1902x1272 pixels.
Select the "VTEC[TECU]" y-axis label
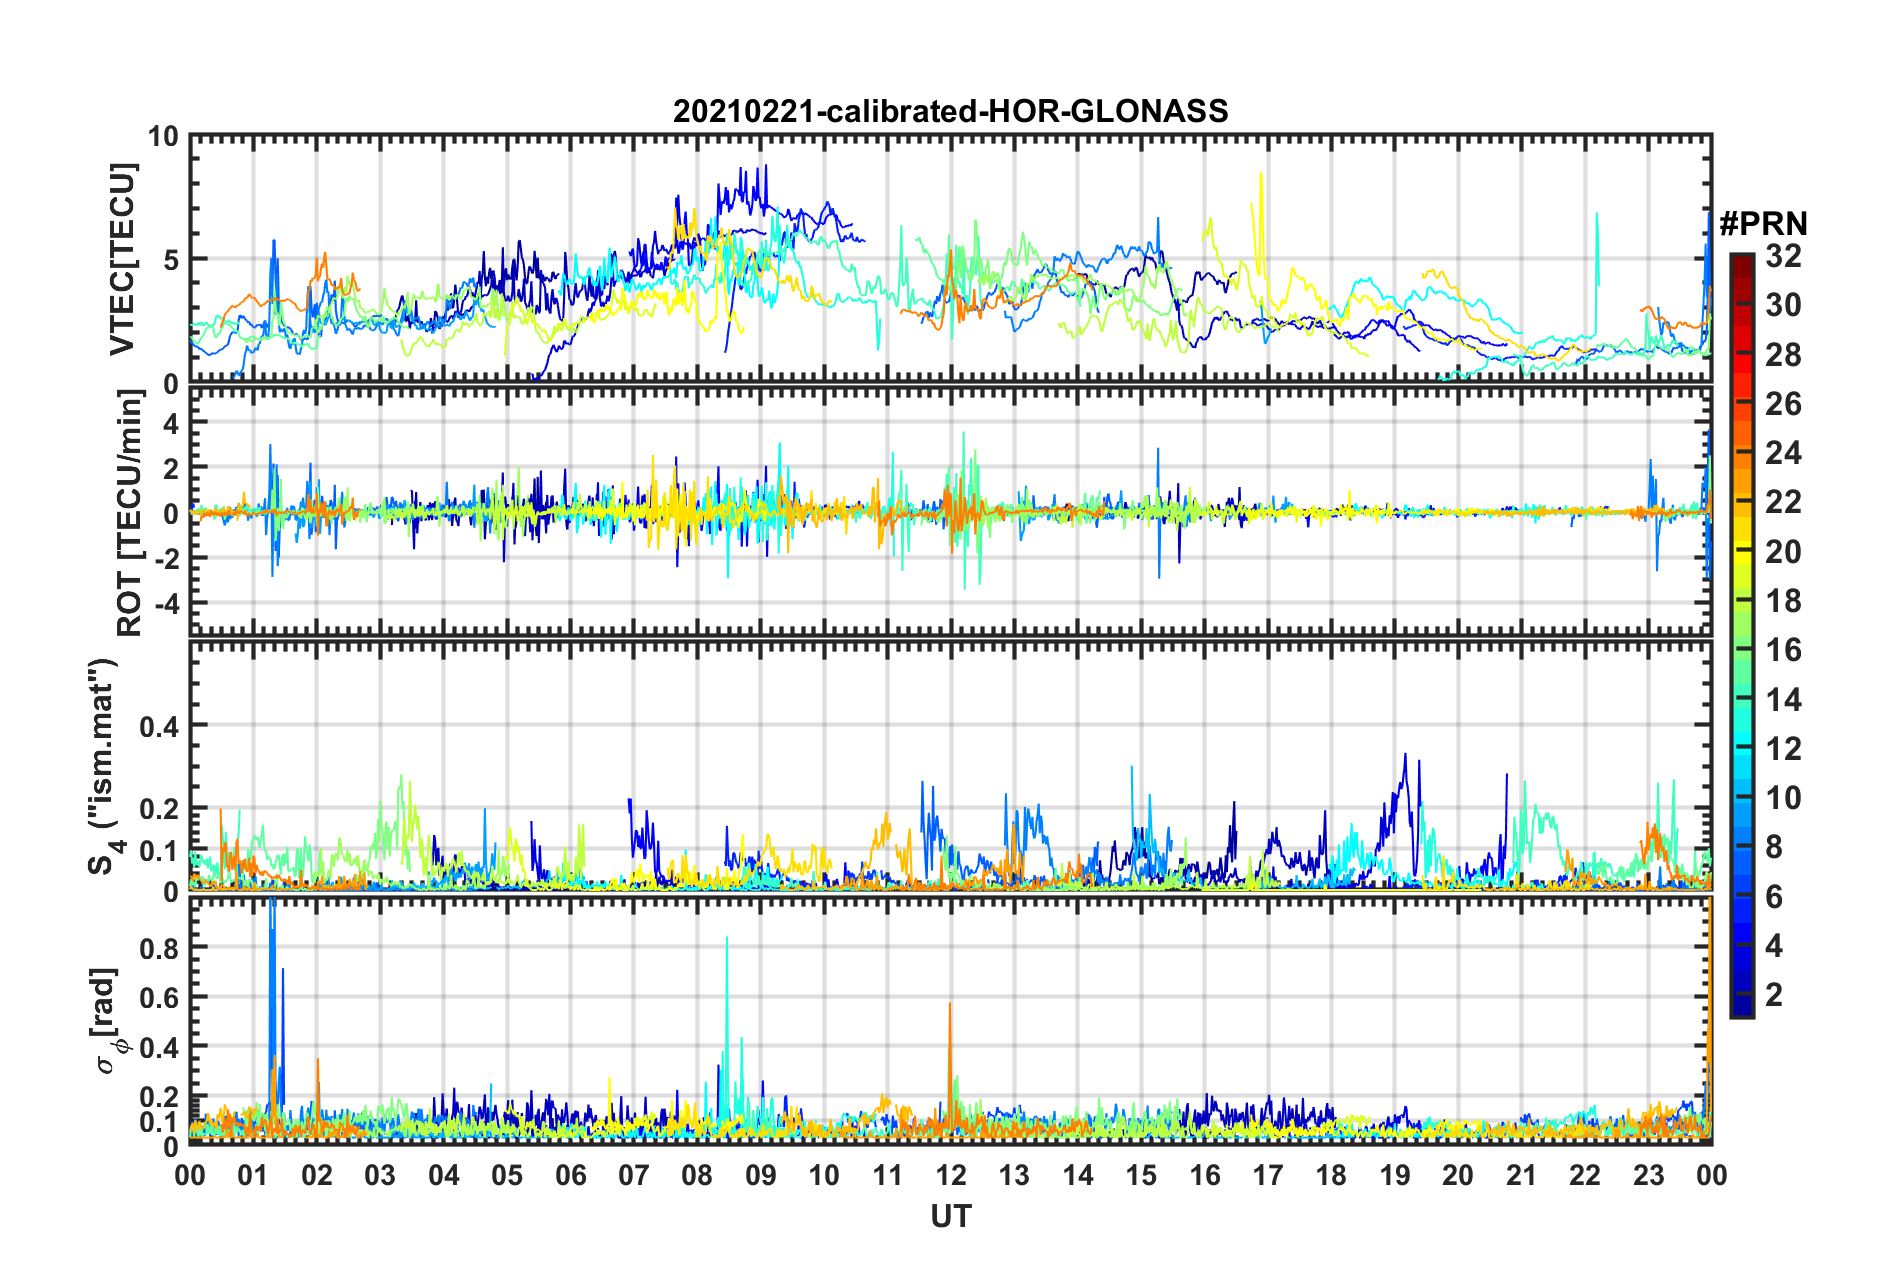pyautogui.click(x=123, y=259)
